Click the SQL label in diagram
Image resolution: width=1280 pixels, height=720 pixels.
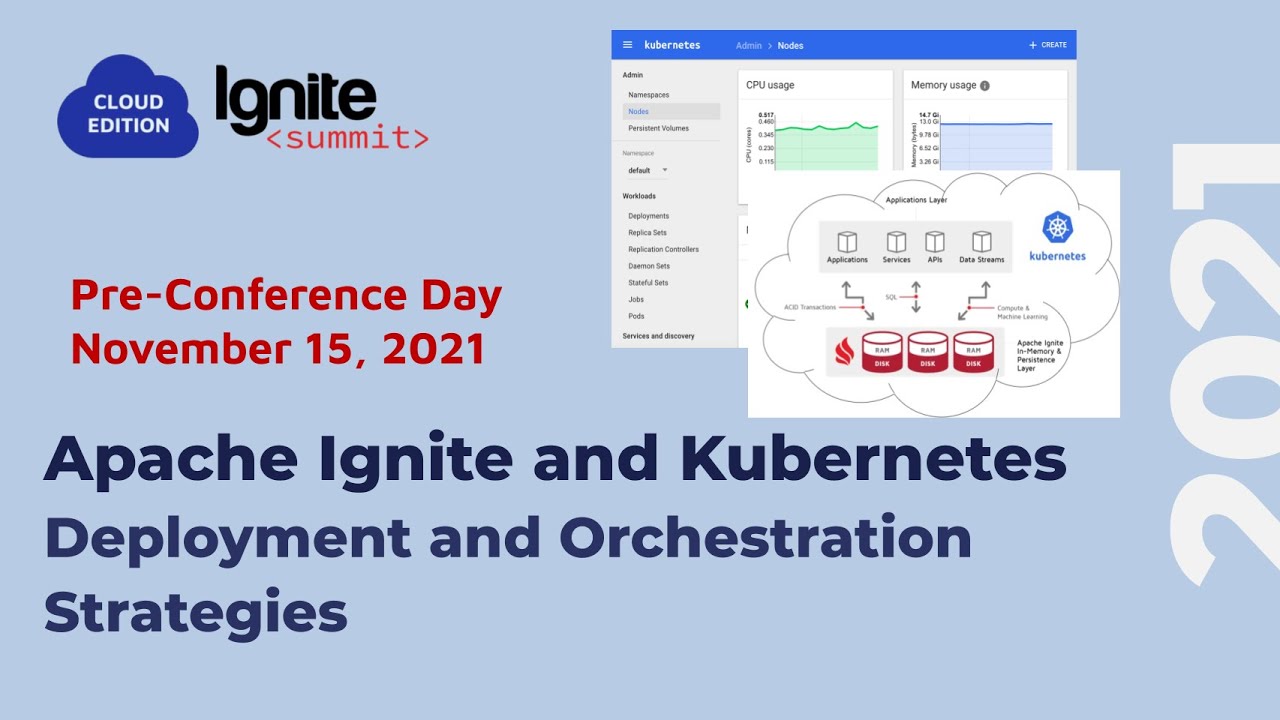891,297
